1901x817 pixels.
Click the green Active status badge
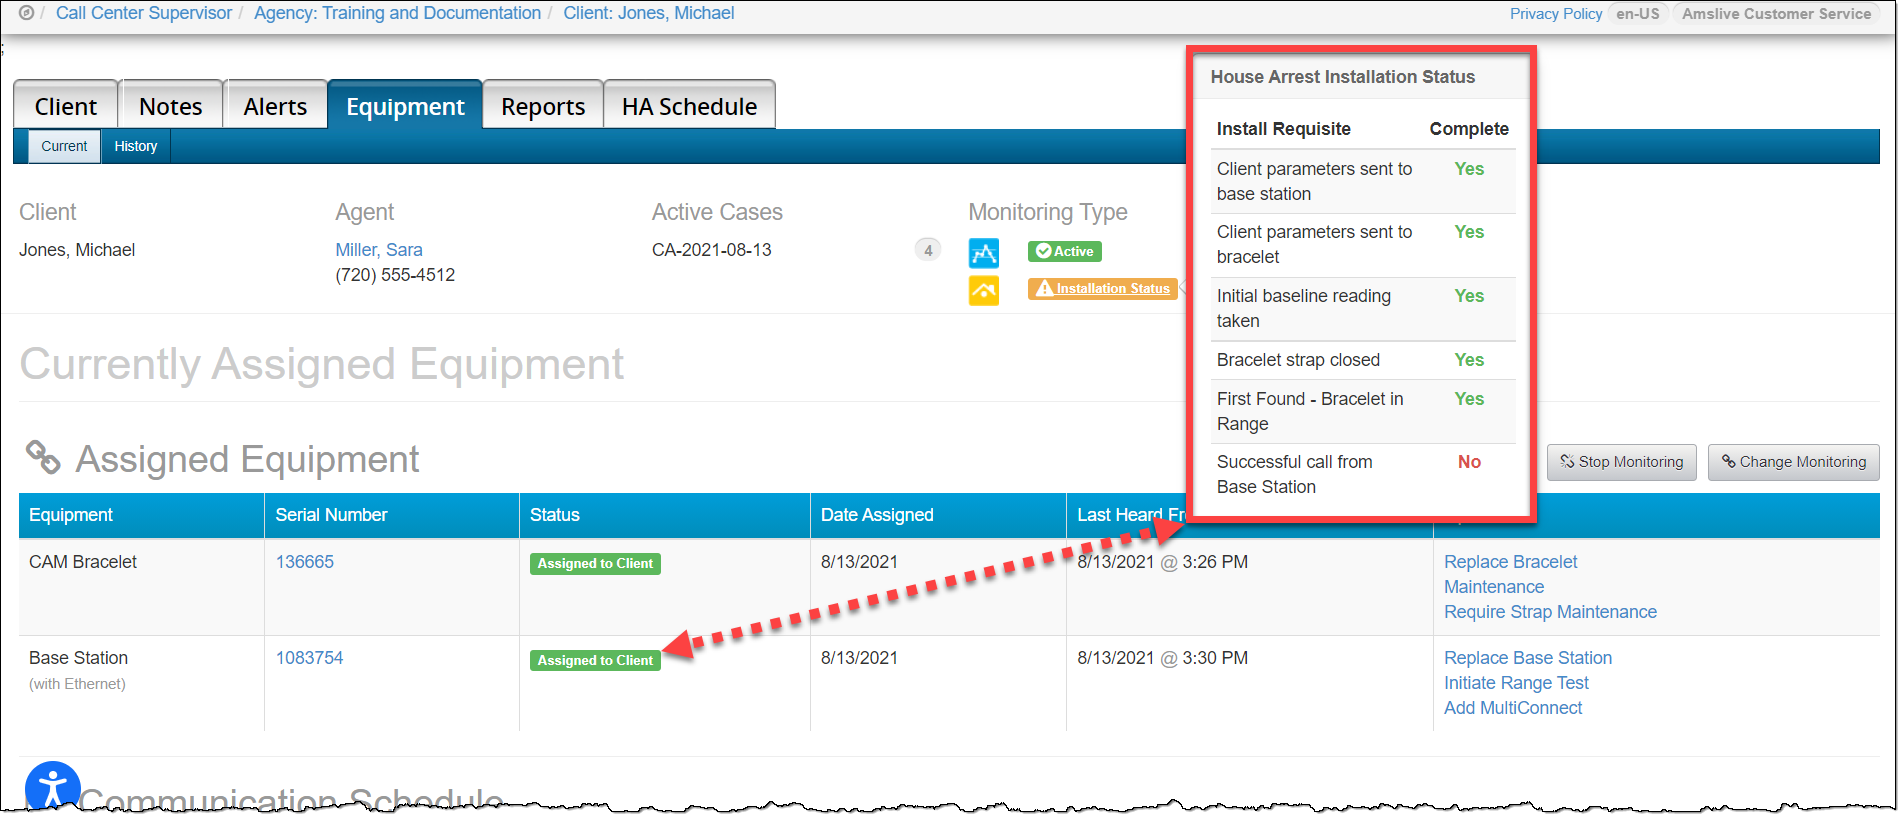pyautogui.click(x=1064, y=252)
